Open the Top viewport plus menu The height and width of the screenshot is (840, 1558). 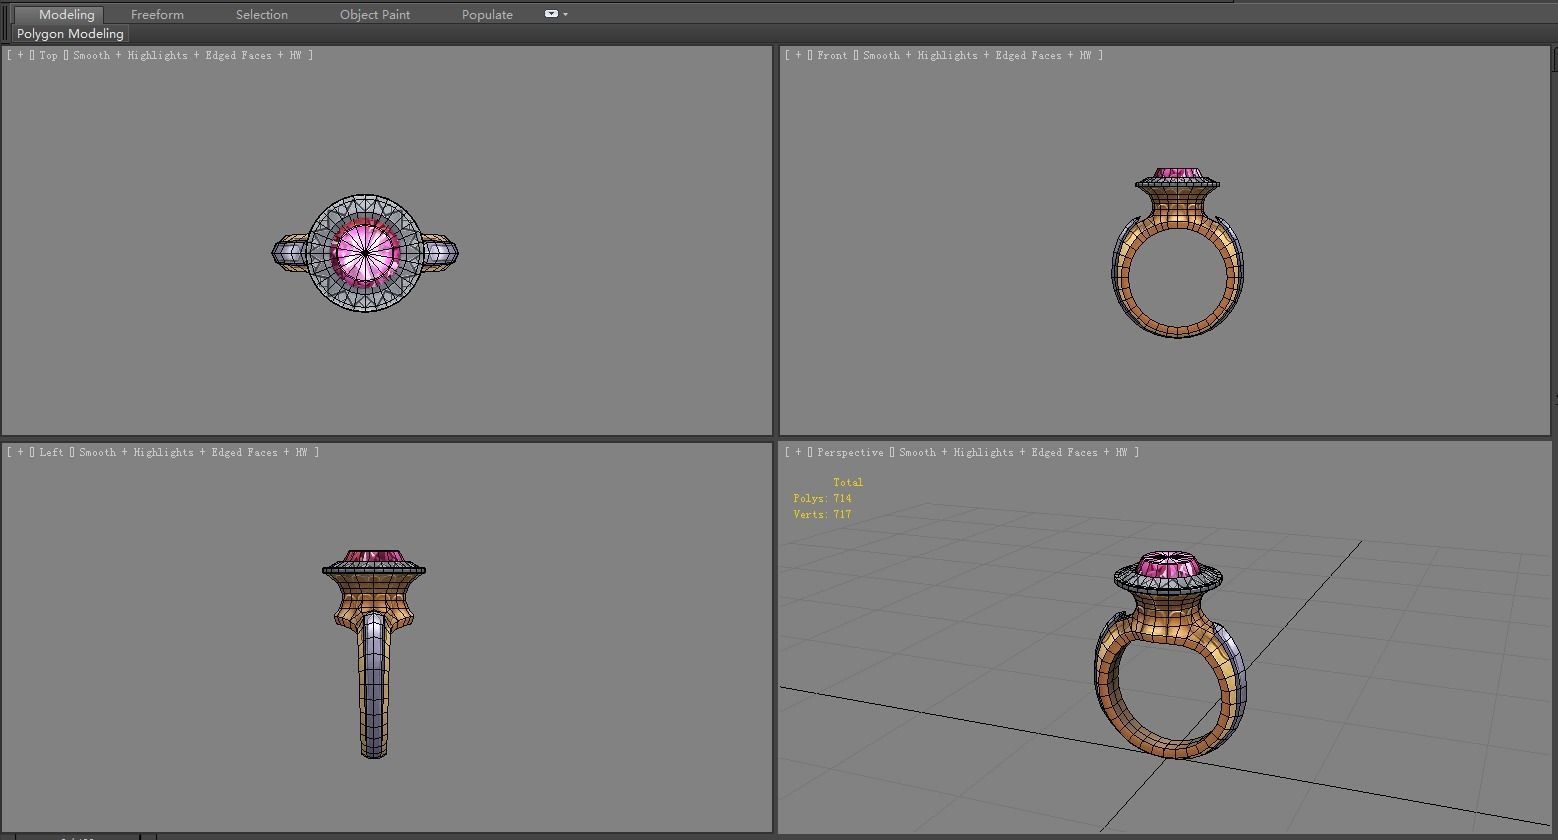tap(20, 55)
